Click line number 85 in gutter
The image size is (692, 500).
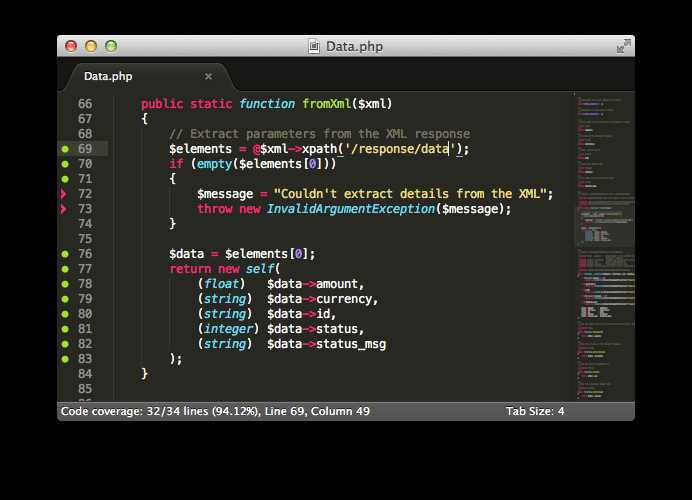pyautogui.click(x=85, y=389)
